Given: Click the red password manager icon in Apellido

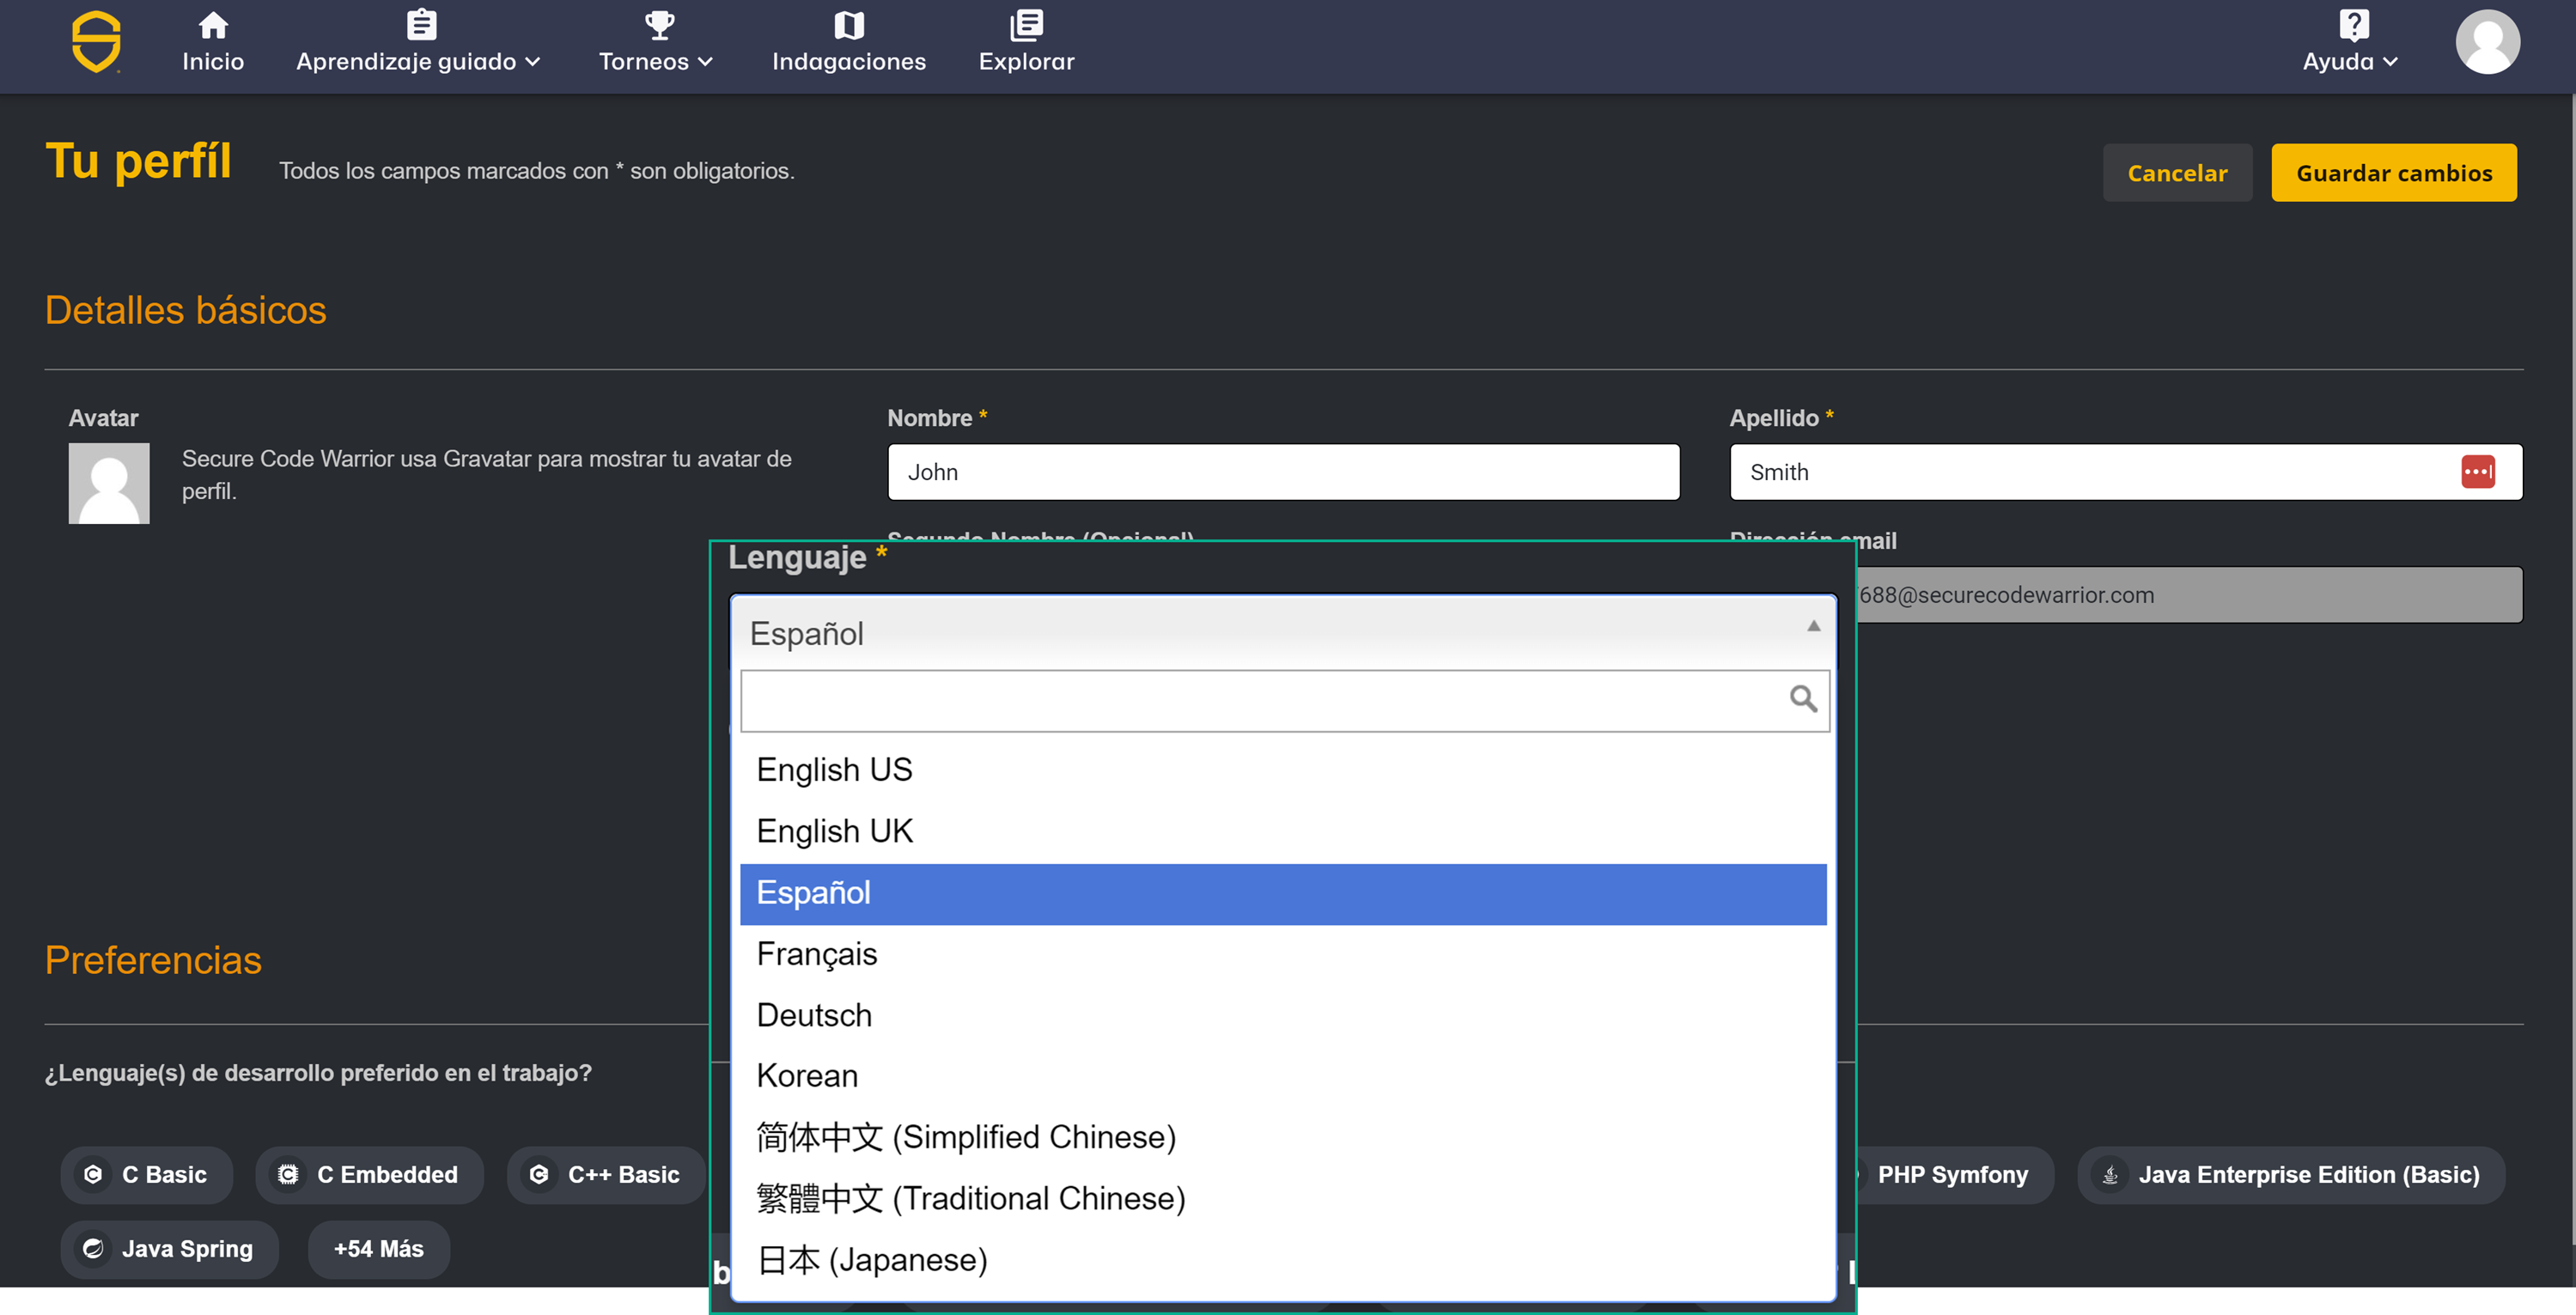Looking at the screenshot, I should tap(2477, 472).
